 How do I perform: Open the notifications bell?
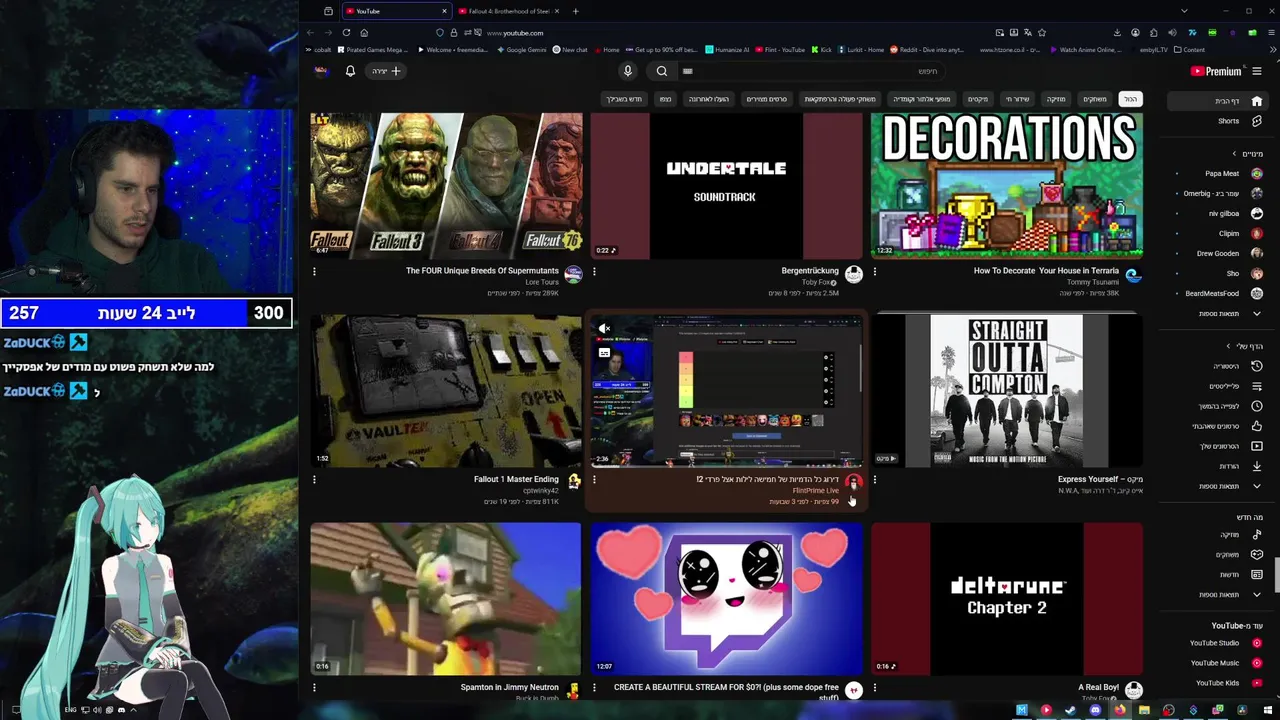(x=350, y=71)
